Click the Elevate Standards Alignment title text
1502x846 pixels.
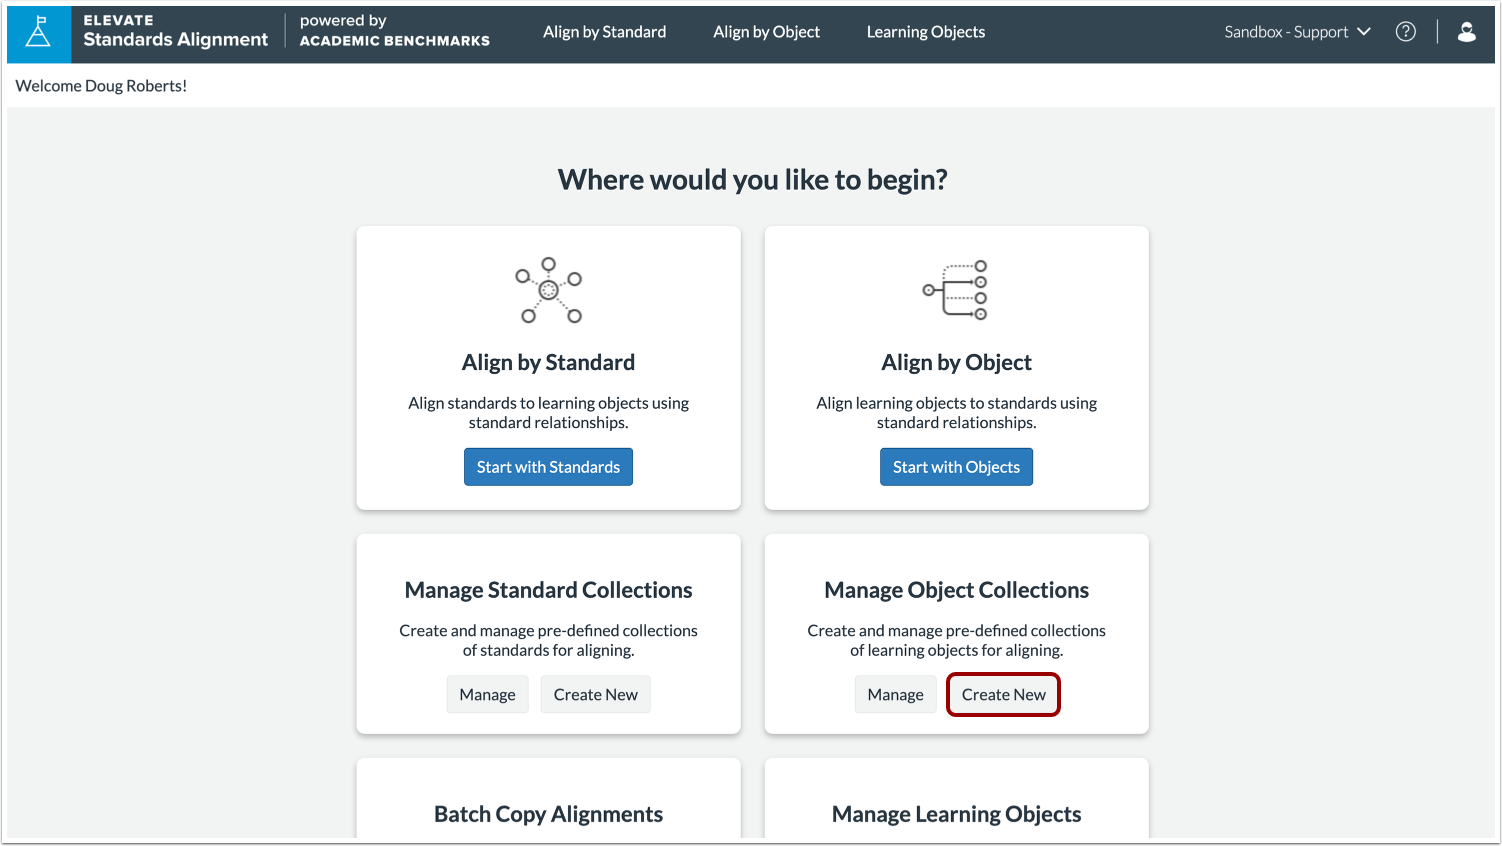coord(175,32)
